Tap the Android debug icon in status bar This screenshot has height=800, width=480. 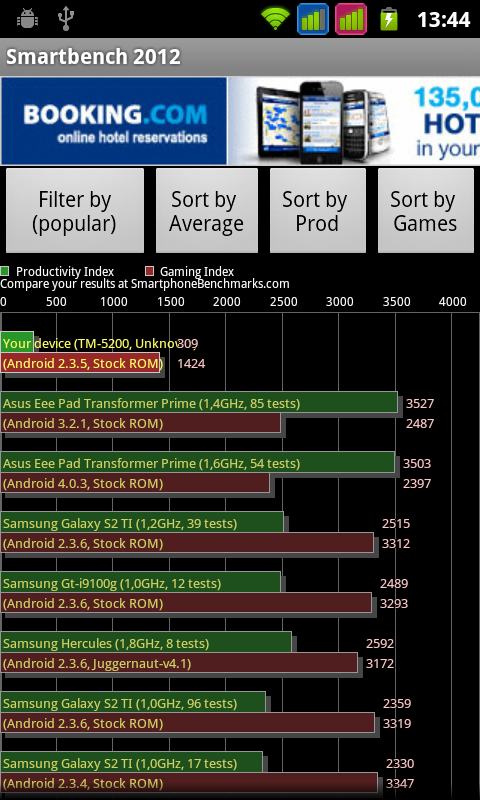pos(28,19)
